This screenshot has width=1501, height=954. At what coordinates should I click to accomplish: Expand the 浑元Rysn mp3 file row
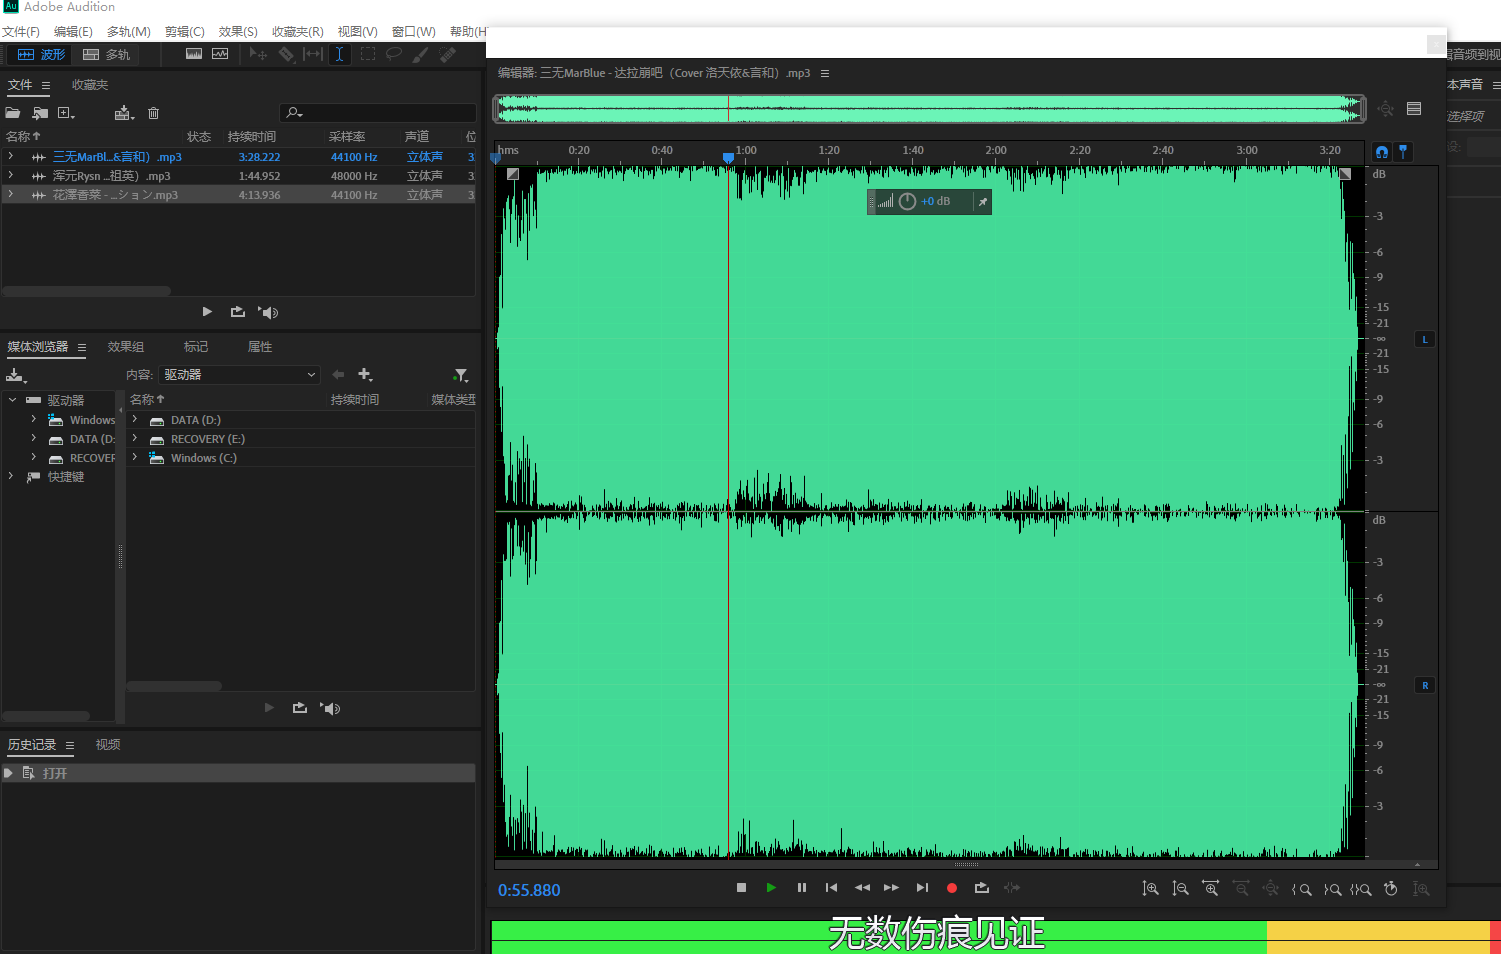pos(11,176)
